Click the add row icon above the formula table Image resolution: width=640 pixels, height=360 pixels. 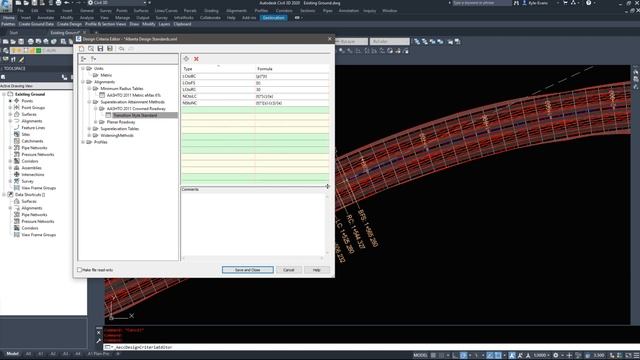tap(186, 59)
